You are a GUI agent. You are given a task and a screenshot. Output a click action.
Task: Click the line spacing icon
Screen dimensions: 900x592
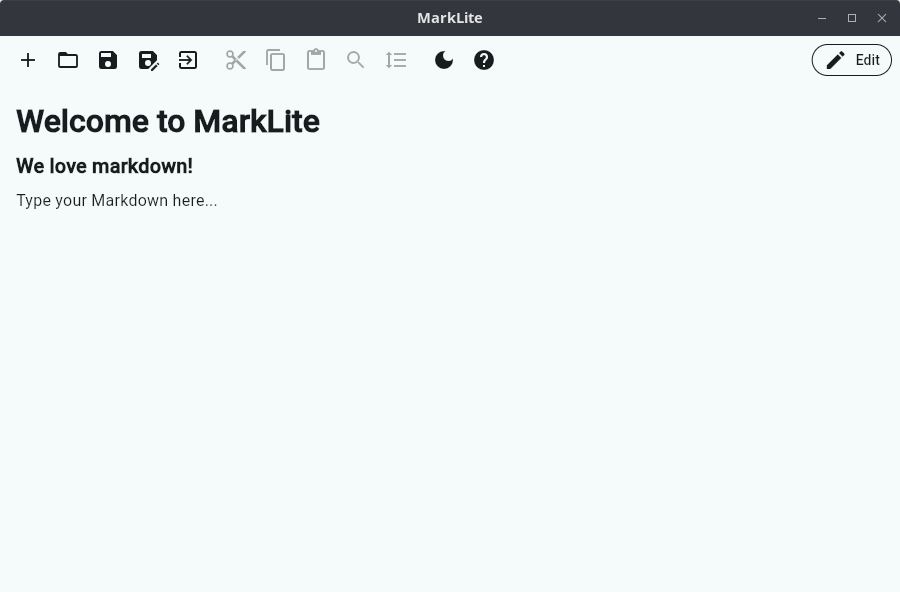click(396, 60)
